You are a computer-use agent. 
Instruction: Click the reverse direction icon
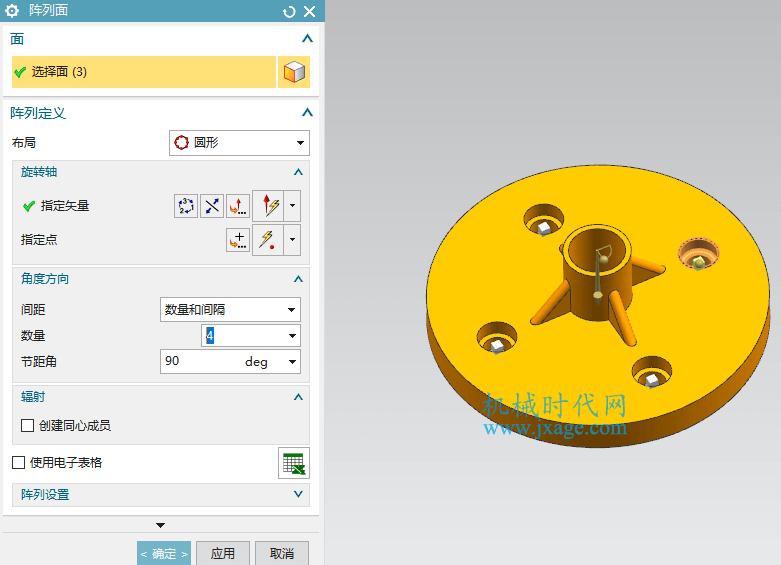point(212,206)
